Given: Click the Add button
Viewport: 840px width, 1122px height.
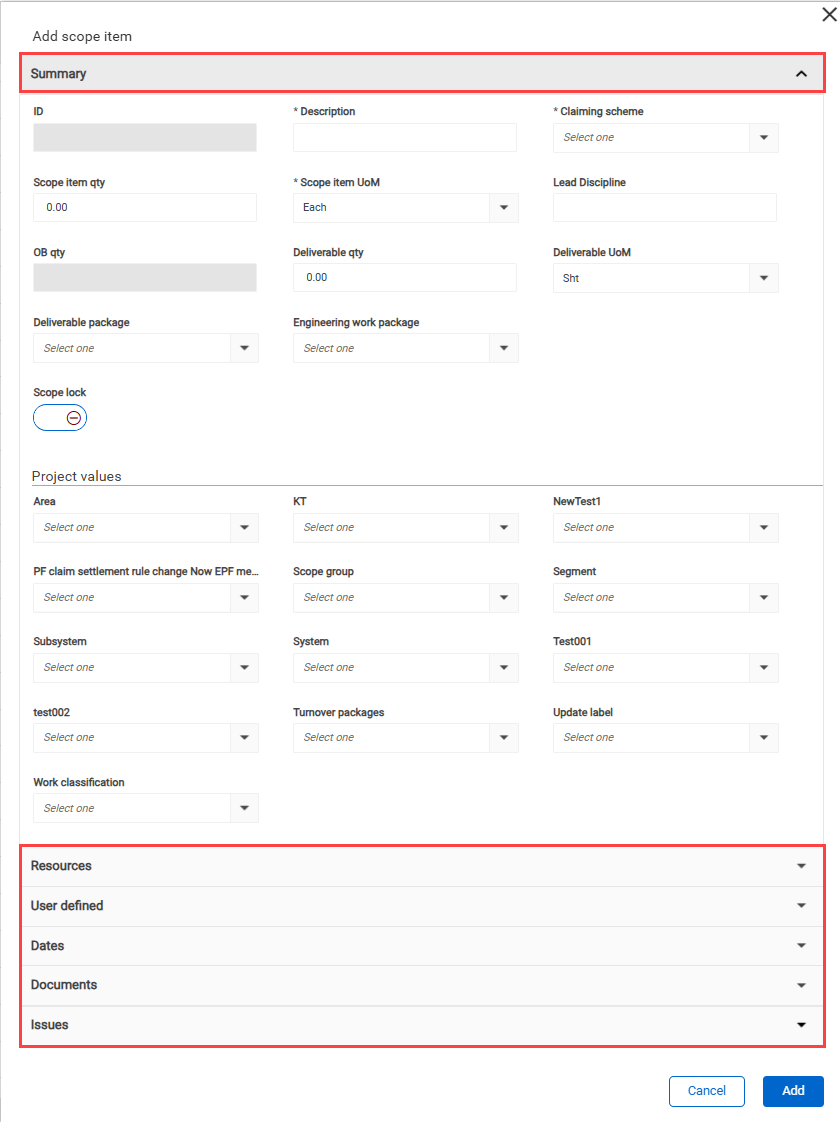Looking at the screenshot, I should point(793,1091).
